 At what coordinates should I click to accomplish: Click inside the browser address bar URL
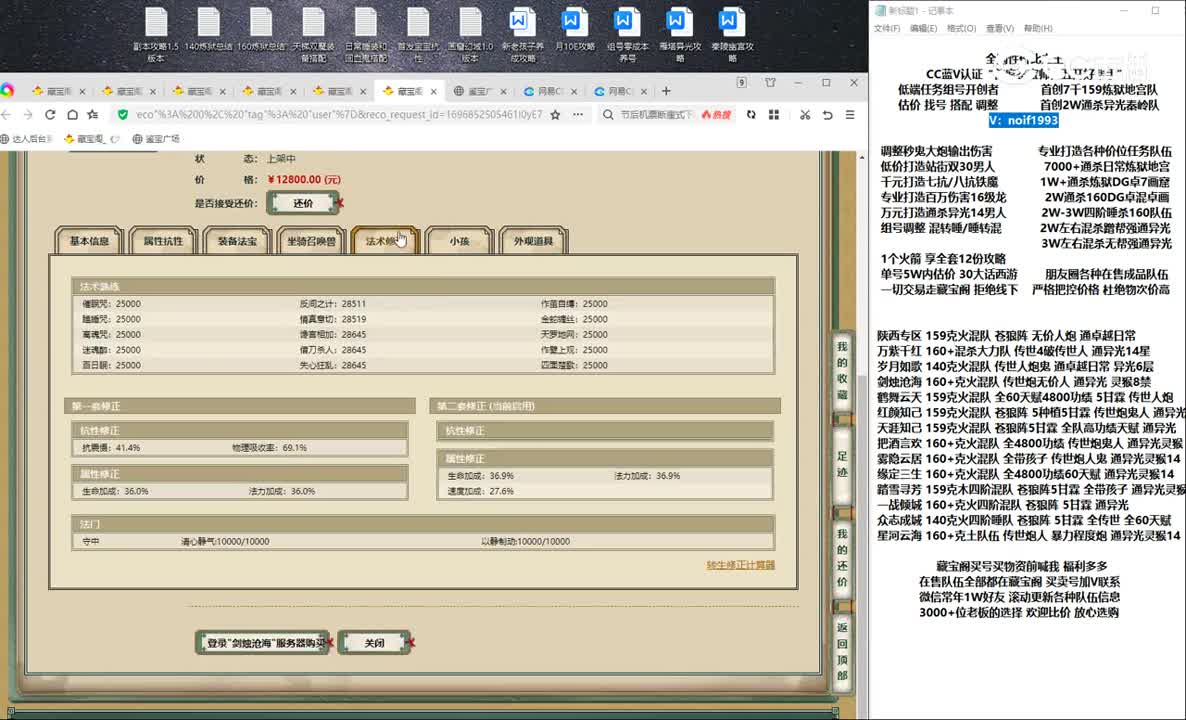[x=339, y=115]
